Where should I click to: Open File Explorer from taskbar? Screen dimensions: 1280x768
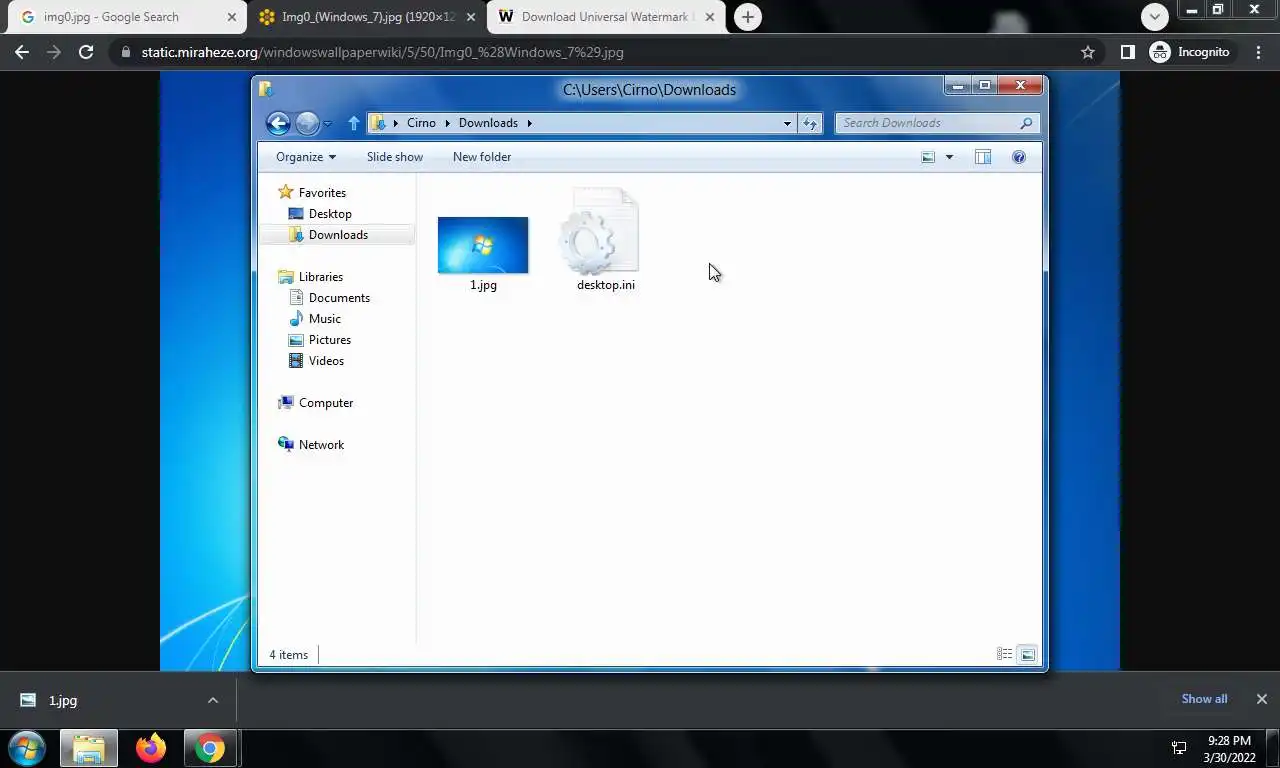[89, 748]
